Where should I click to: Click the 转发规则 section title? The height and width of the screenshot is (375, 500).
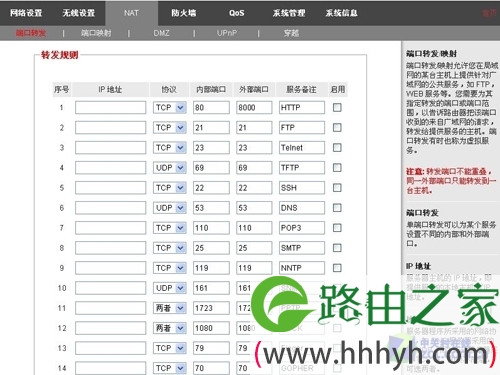pyautogui.click(x=60, y=55)
